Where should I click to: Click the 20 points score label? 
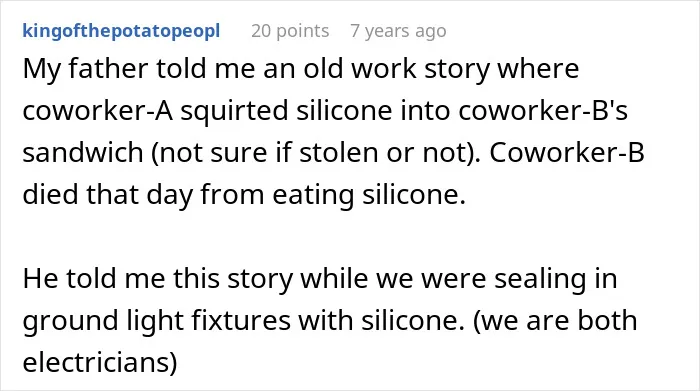pos(290,31)
